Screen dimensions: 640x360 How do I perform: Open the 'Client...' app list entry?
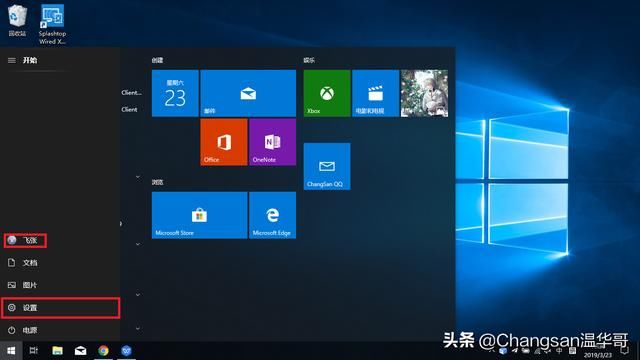[x=131, y=93]
